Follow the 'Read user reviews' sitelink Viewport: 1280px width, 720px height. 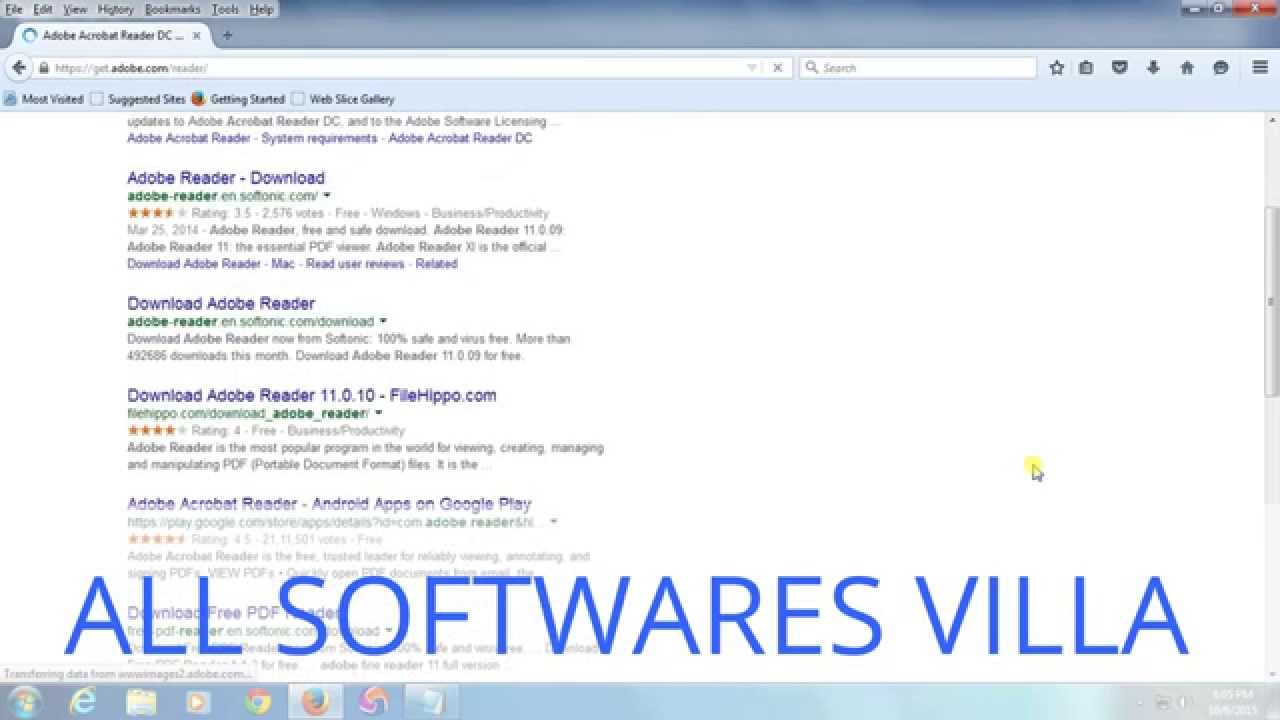[x=355, y=264]
